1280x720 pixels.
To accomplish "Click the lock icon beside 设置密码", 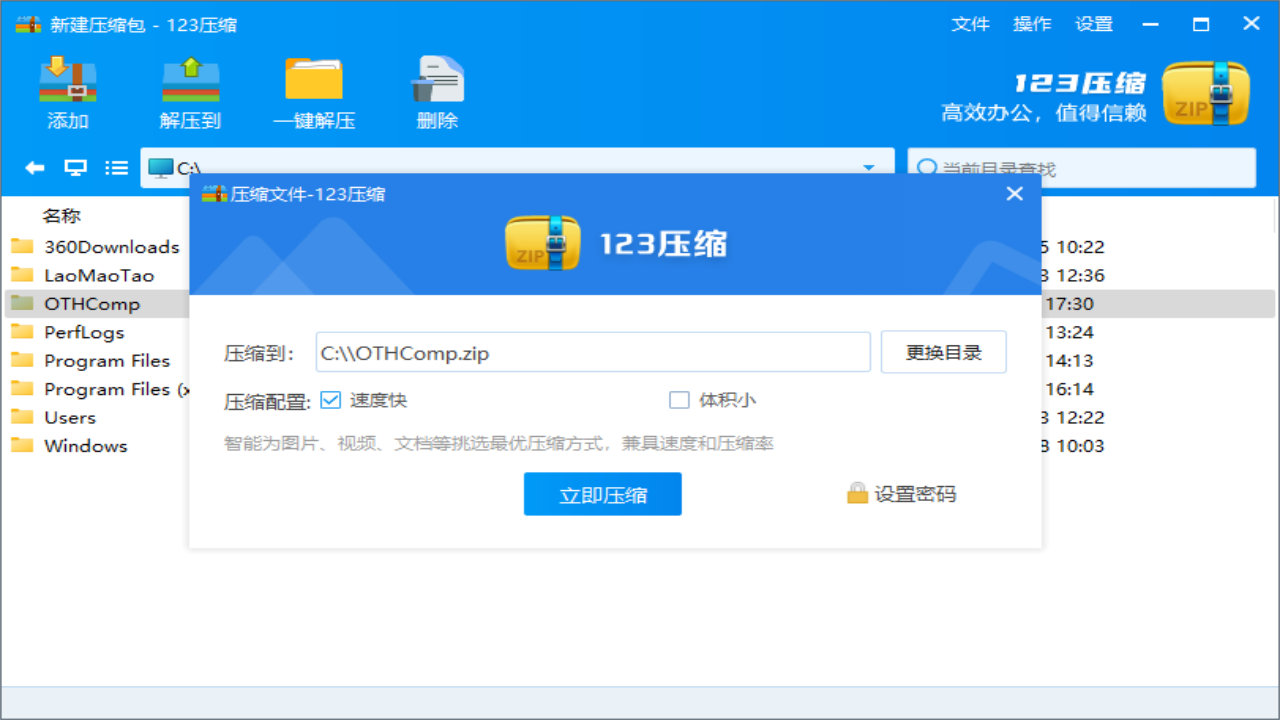I will [x=856, y=493].
